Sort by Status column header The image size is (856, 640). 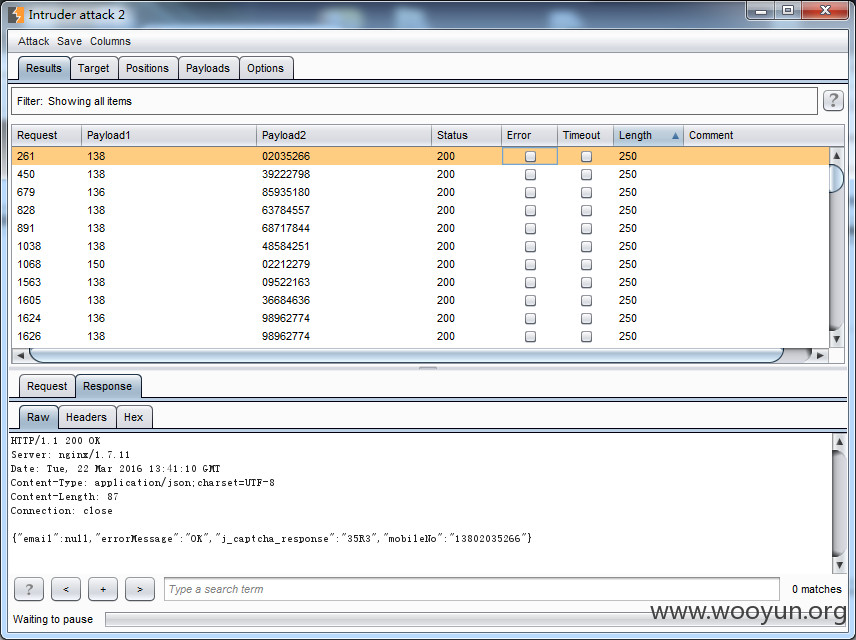(466, 135)
